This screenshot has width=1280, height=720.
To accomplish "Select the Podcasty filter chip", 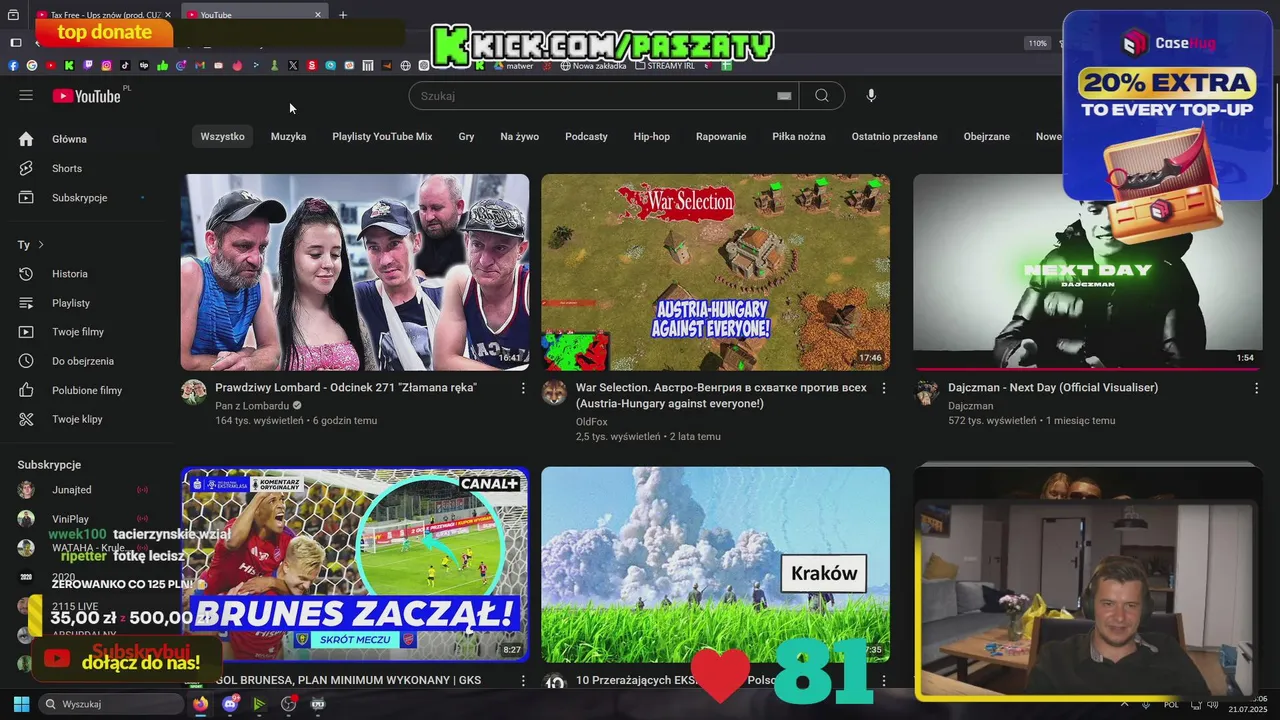I will 586,136.
